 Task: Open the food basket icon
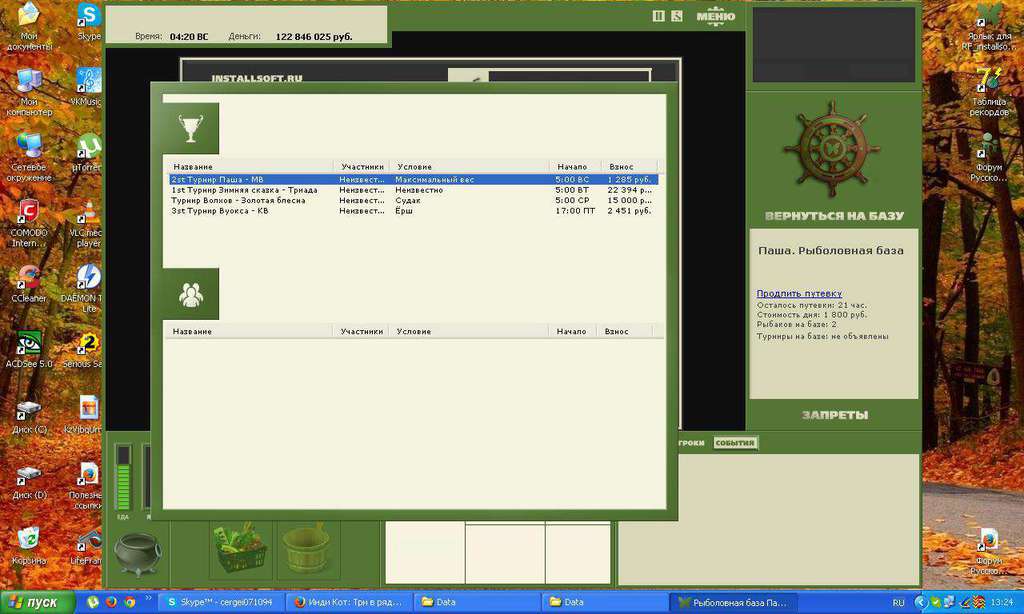pyautogui.click(x=240, y=549)
